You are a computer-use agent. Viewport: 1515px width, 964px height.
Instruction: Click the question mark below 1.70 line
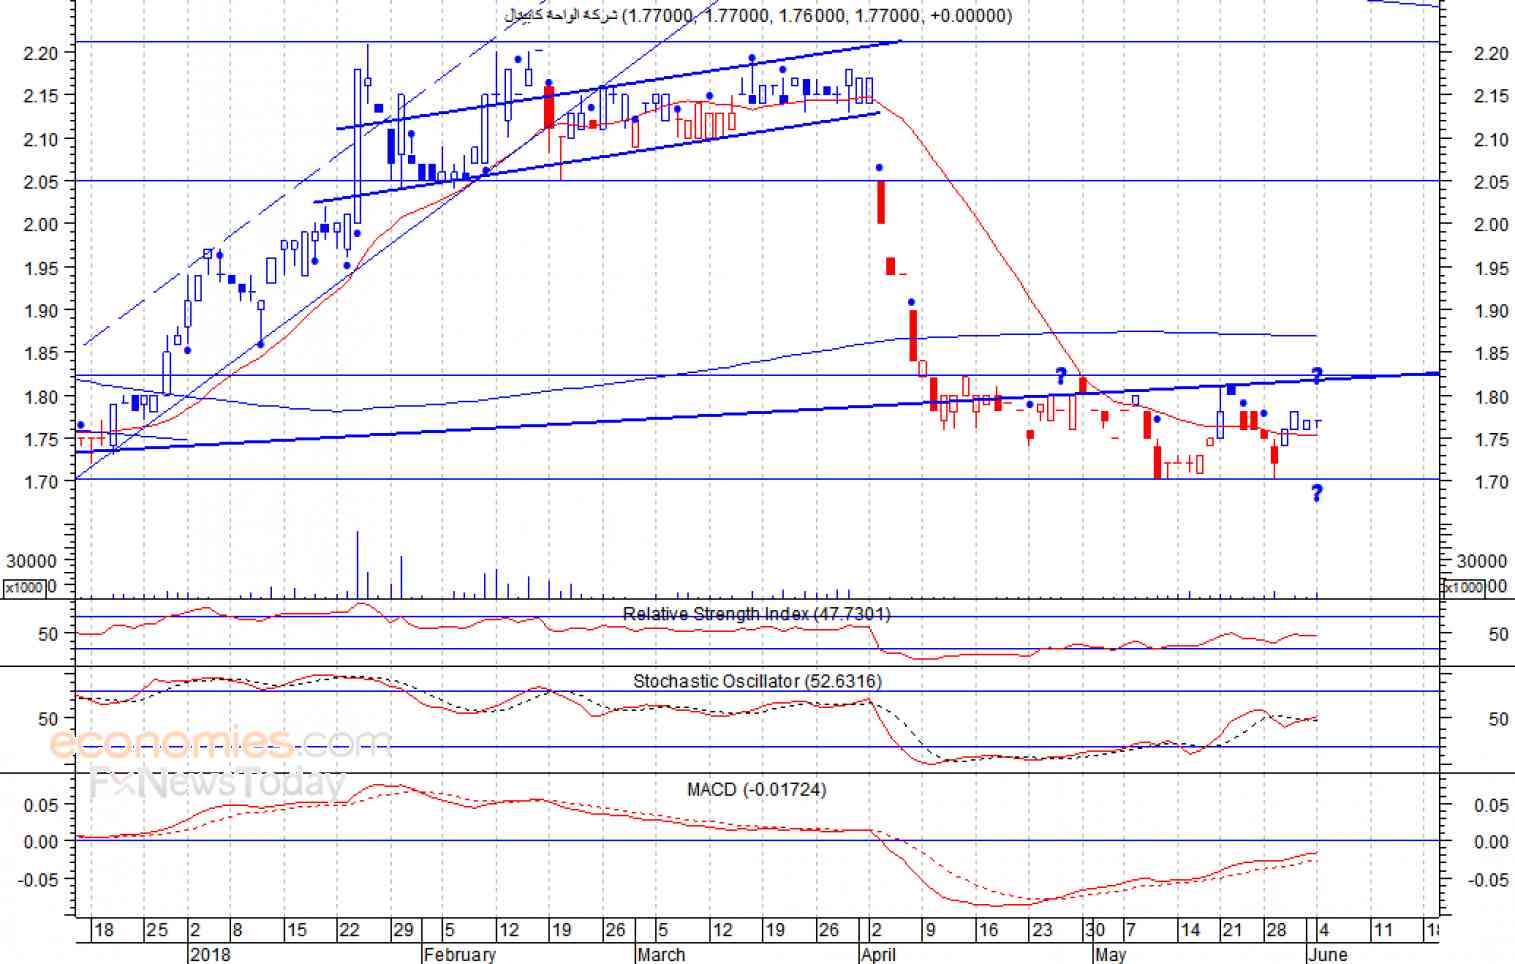(1317, 493)
